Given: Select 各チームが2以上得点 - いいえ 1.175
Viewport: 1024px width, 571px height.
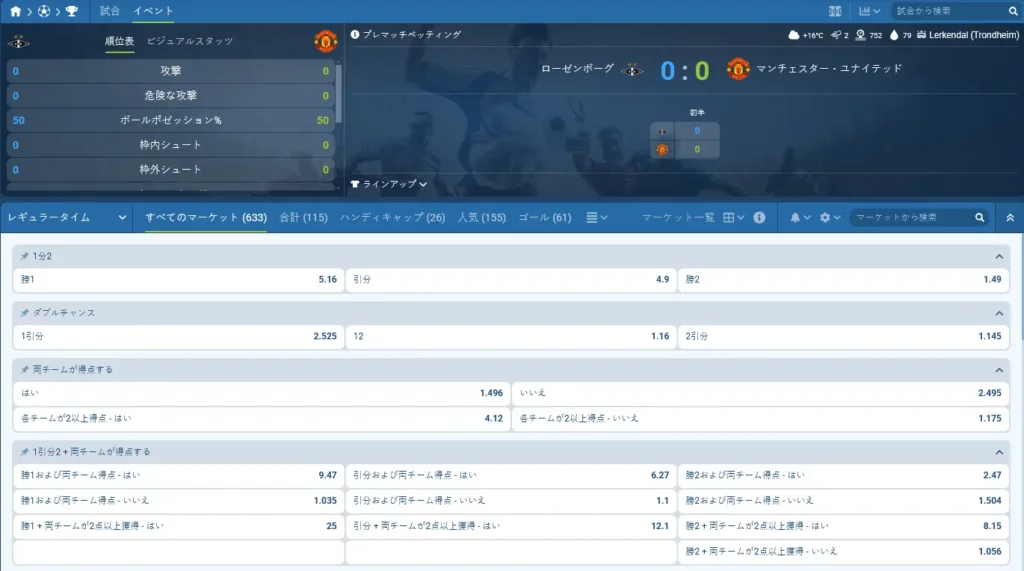Looking at the screenshot, I should pos(761,419).
